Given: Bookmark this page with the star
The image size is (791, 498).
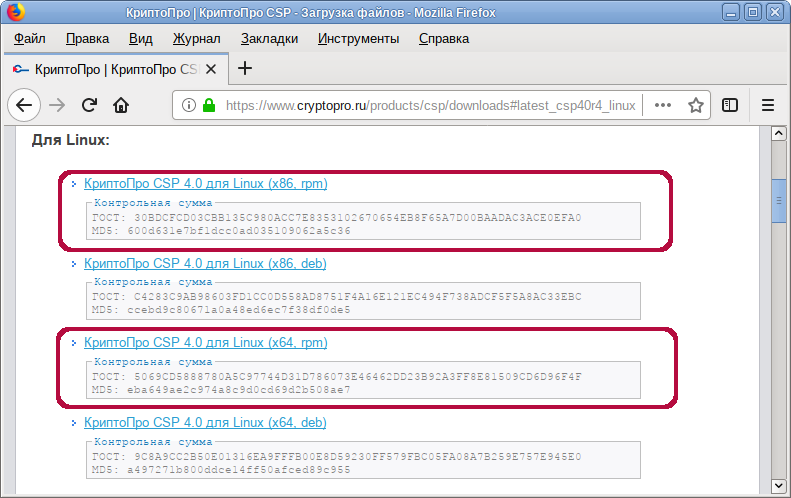Looking at the screenshot, I should [696, 105].
